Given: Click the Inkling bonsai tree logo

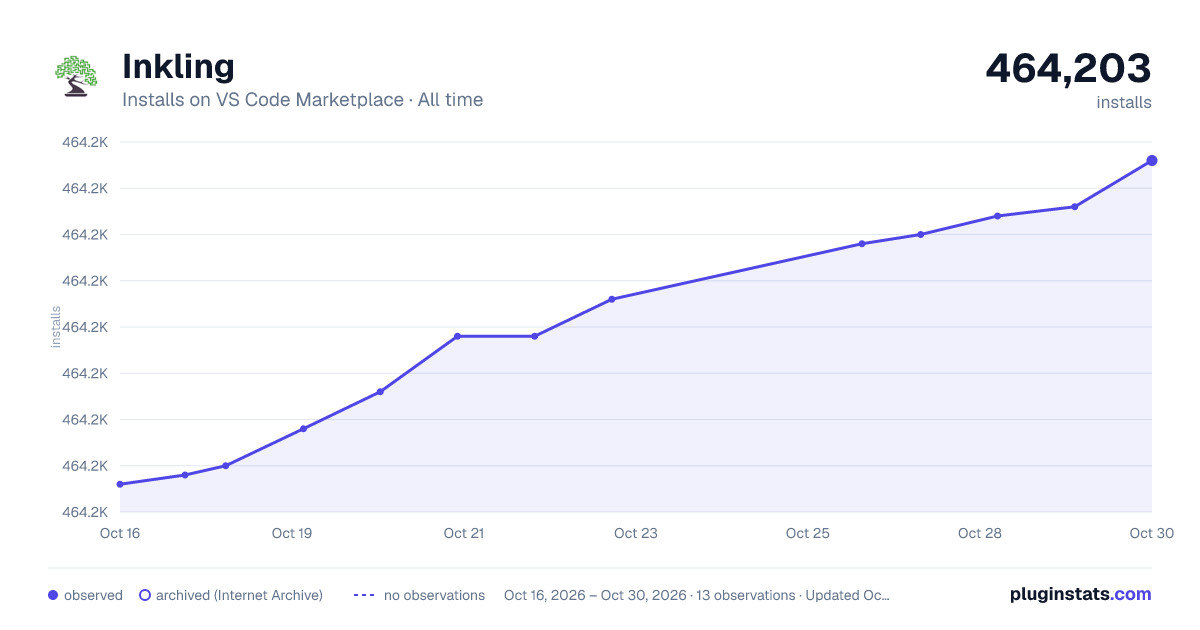Looking at the screenshot, I should (76, 76).
